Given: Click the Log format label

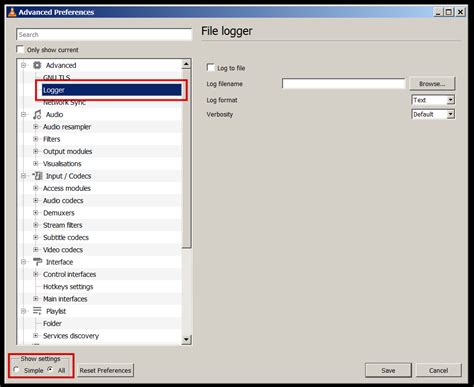Looking at the screenshot, I should (x=222, y=100).
